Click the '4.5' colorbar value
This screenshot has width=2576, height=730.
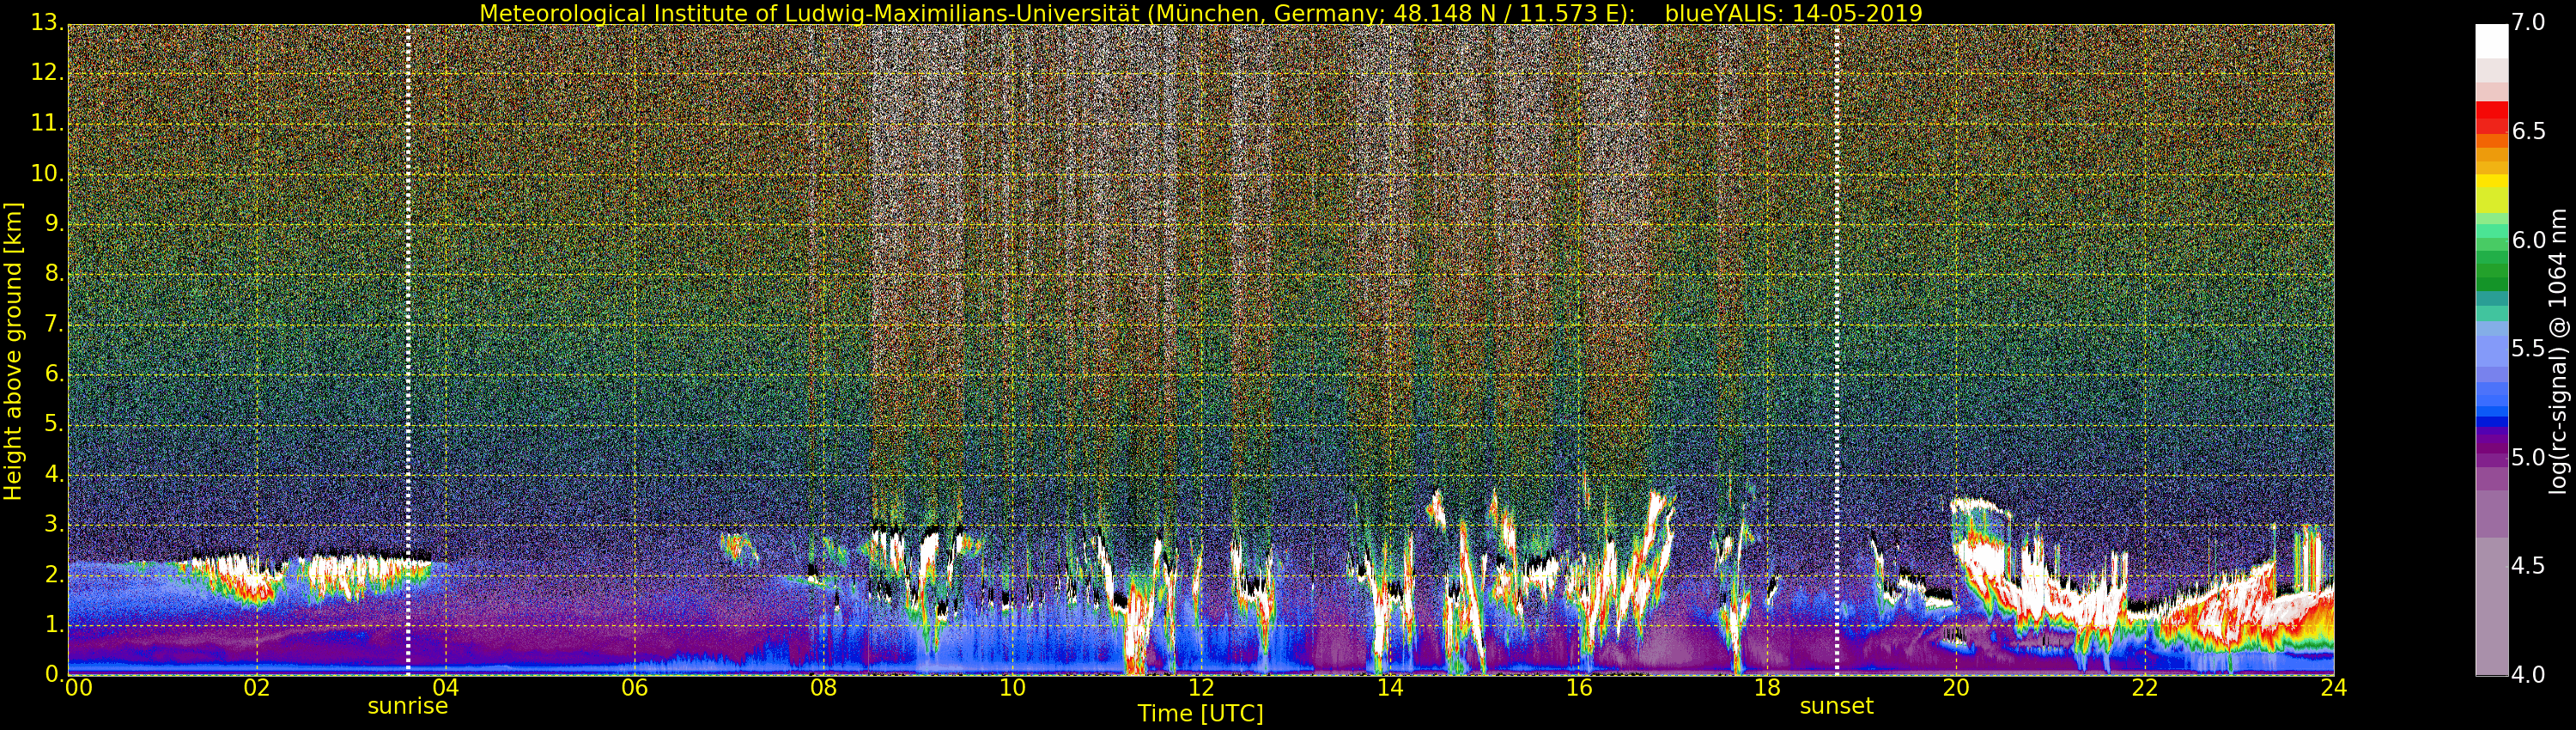tap(2529, 566)
